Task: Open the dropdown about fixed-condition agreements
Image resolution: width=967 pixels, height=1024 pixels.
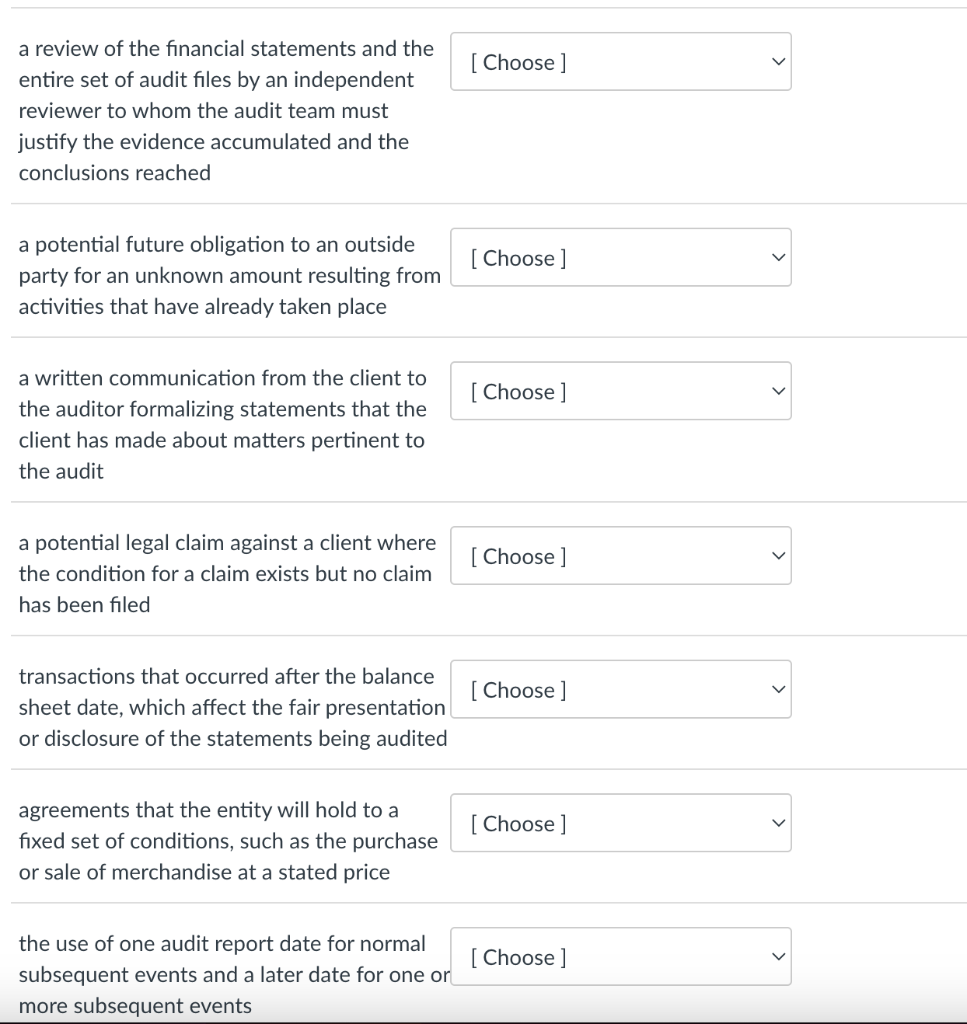Action: pos(620,823)
